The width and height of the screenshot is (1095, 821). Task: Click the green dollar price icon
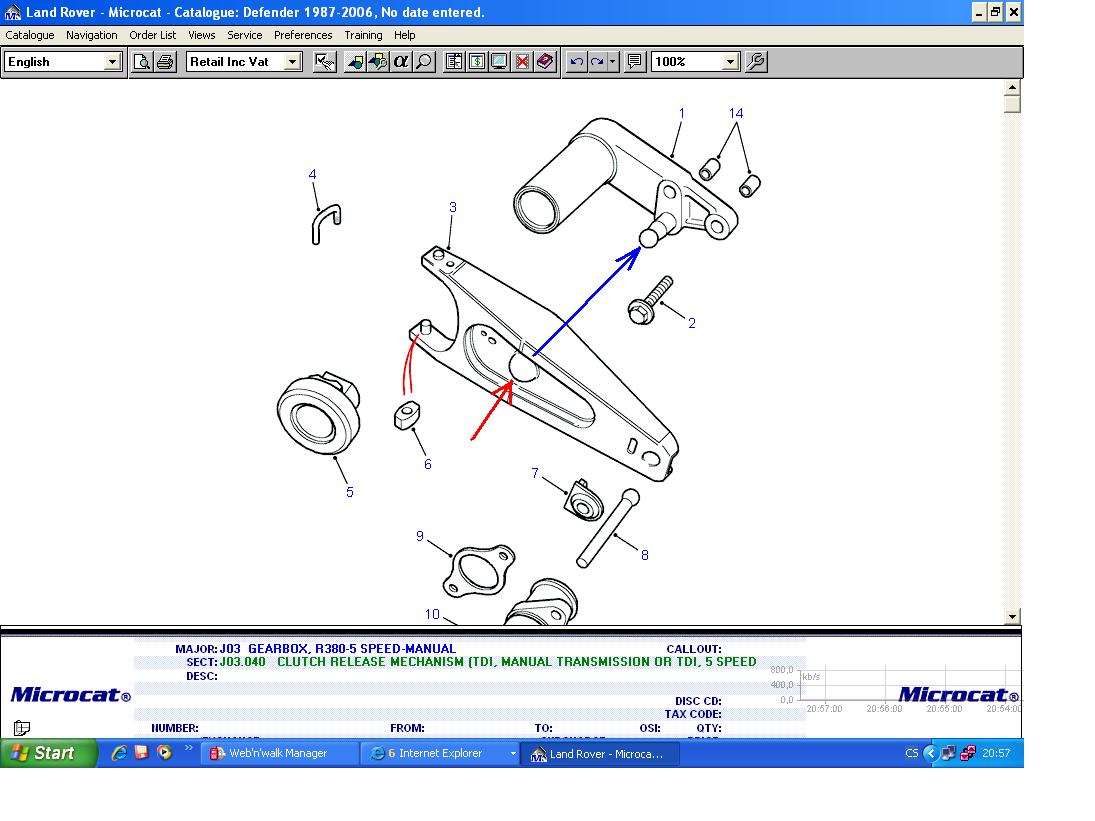click(x=476, y=62)
